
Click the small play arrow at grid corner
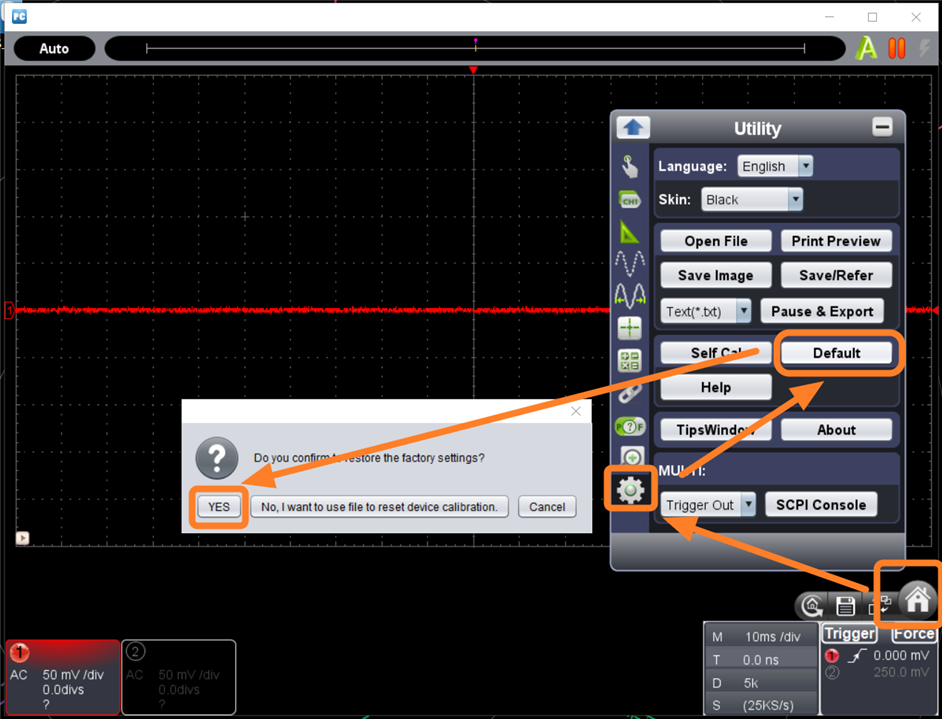[x=22, y=538]
